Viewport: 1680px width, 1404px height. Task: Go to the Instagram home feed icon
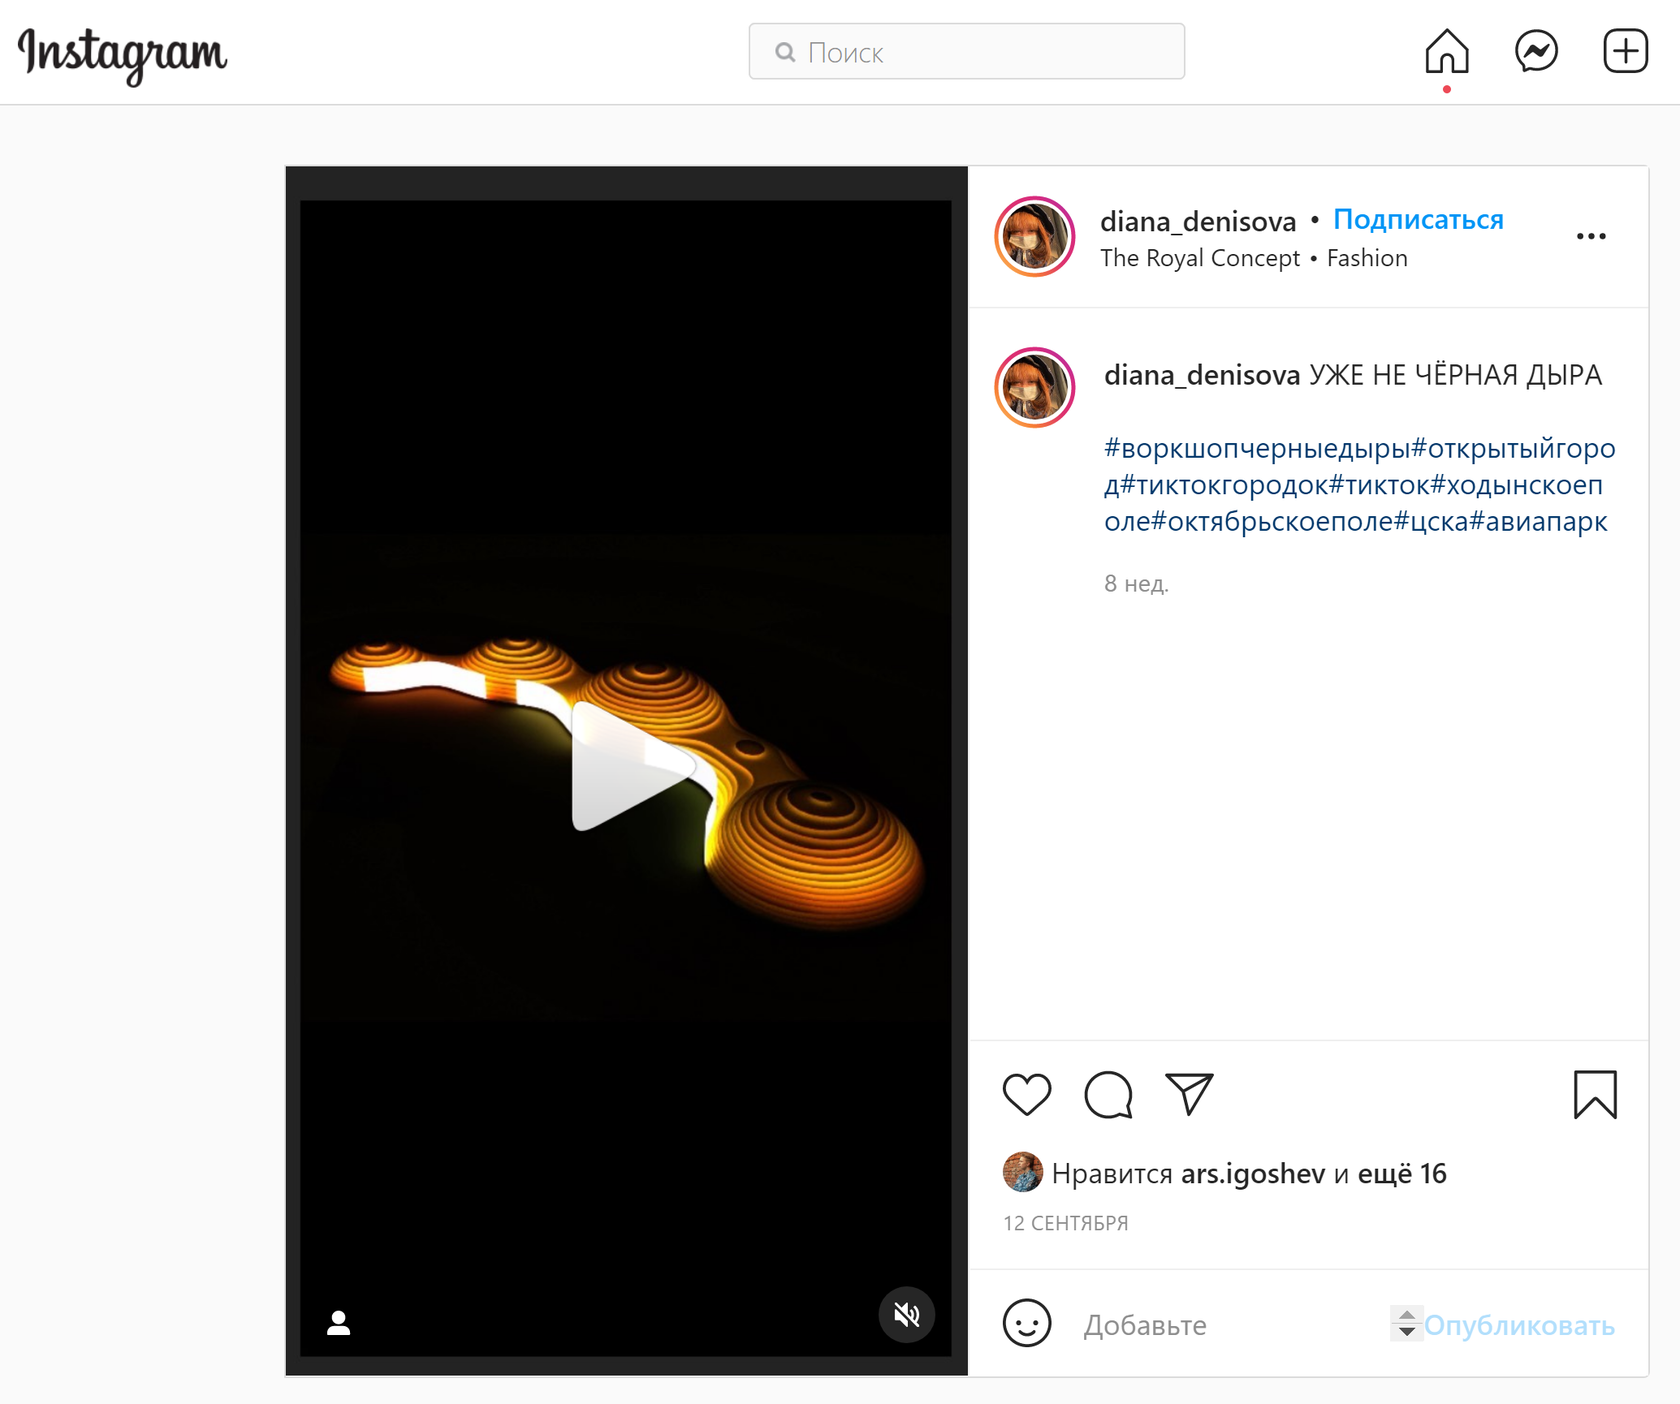pyautogui.click(x=1446, y=51)
